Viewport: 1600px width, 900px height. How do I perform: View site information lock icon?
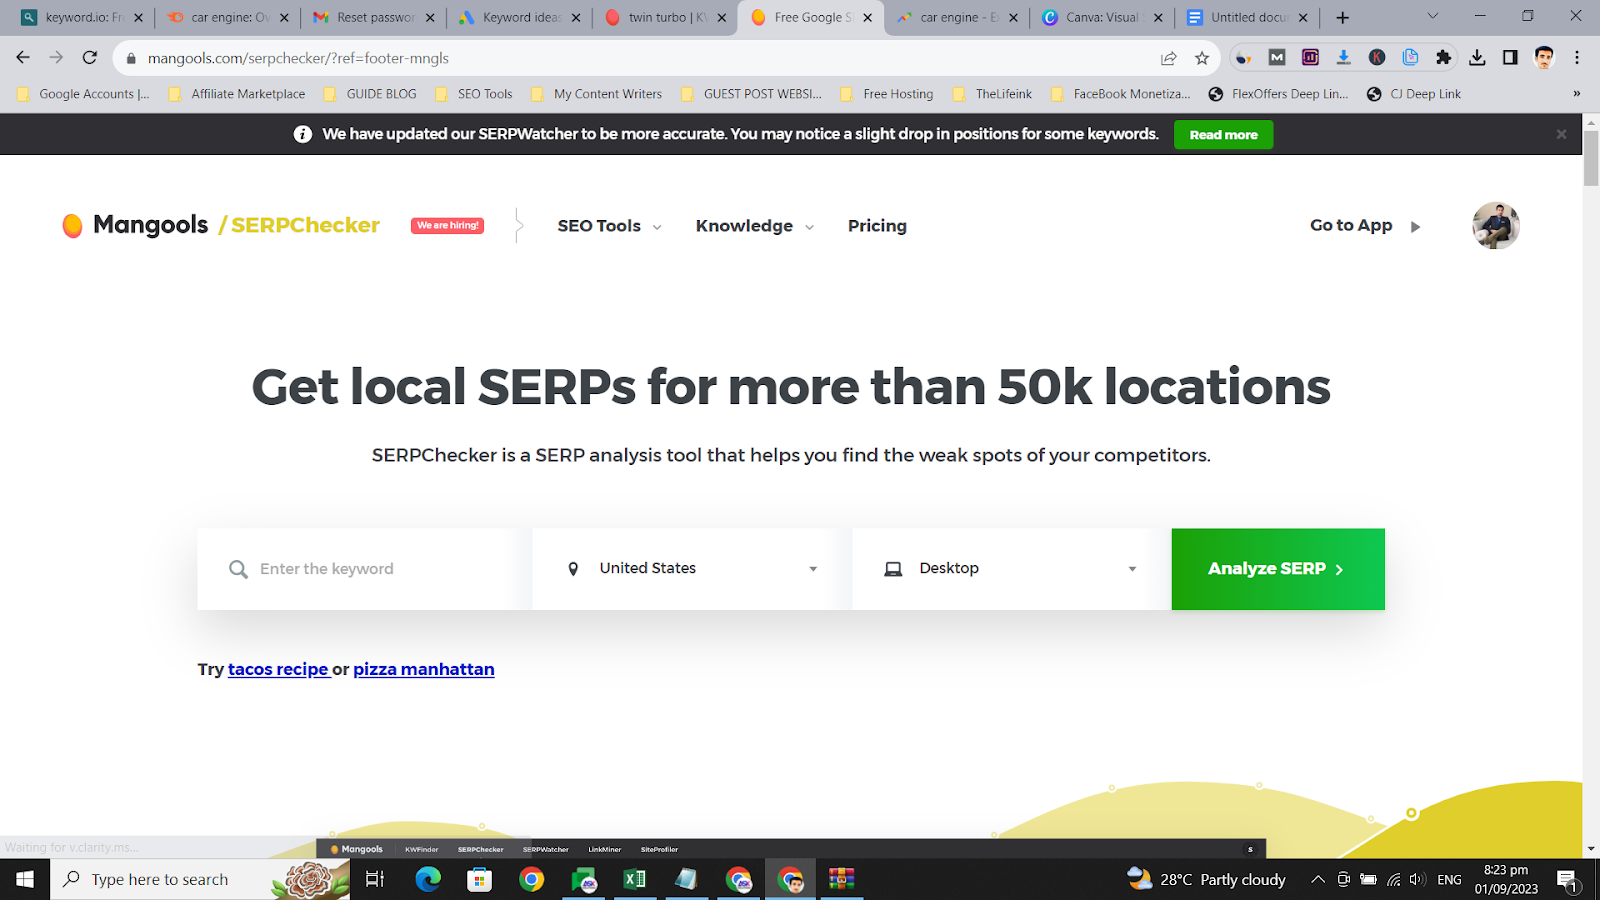(130, 58)
